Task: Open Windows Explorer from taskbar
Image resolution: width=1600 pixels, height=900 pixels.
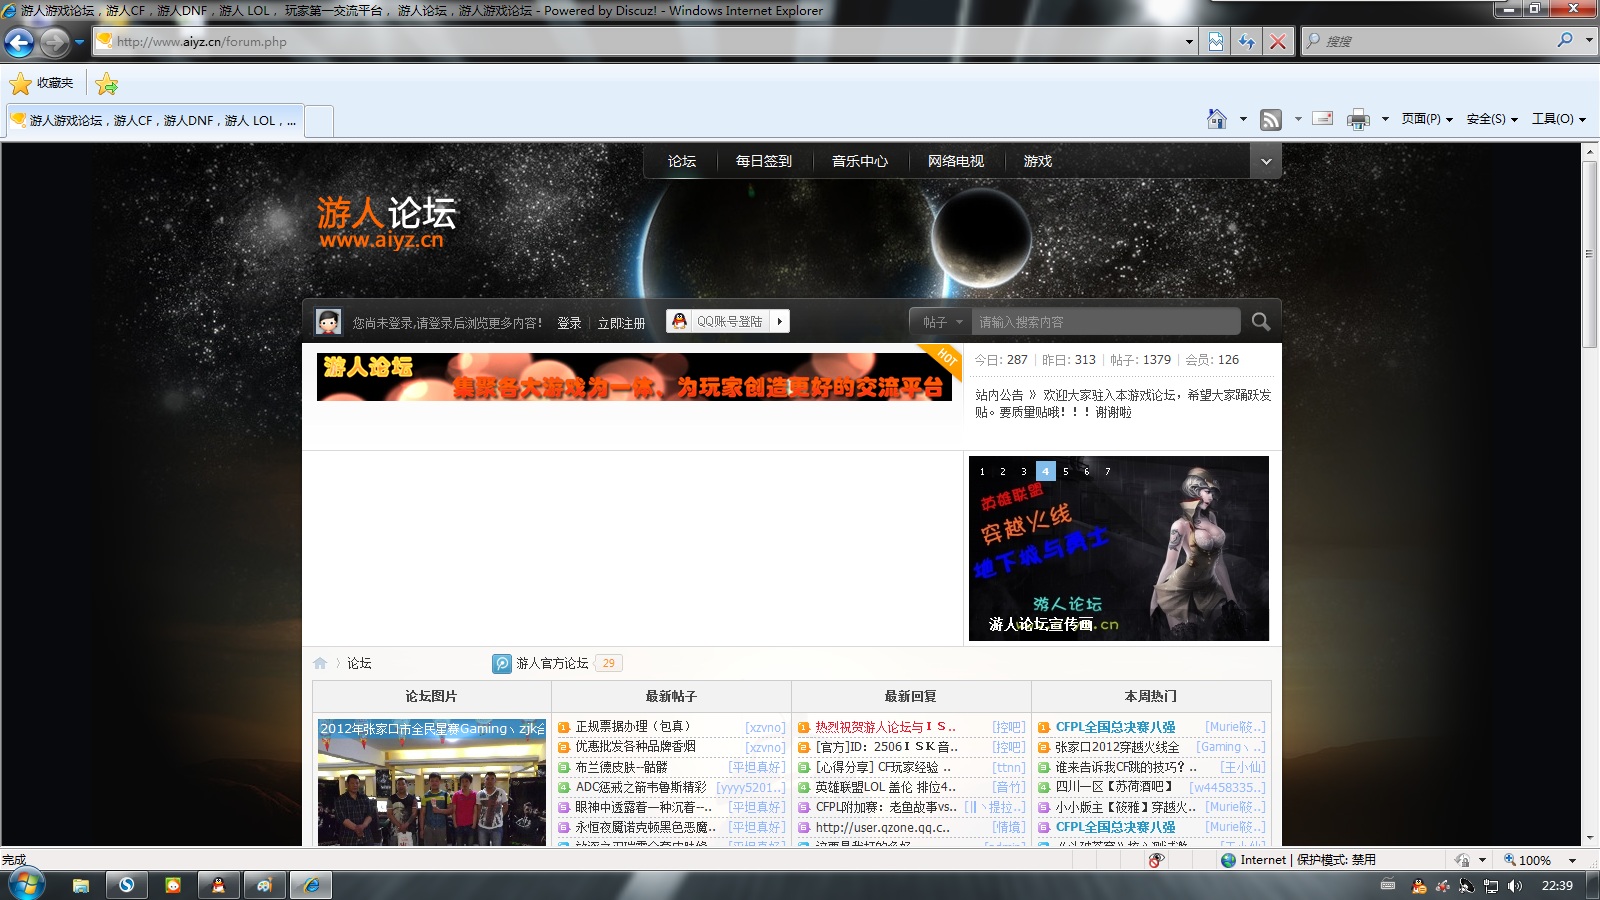Action: click(x=81, y=885)
